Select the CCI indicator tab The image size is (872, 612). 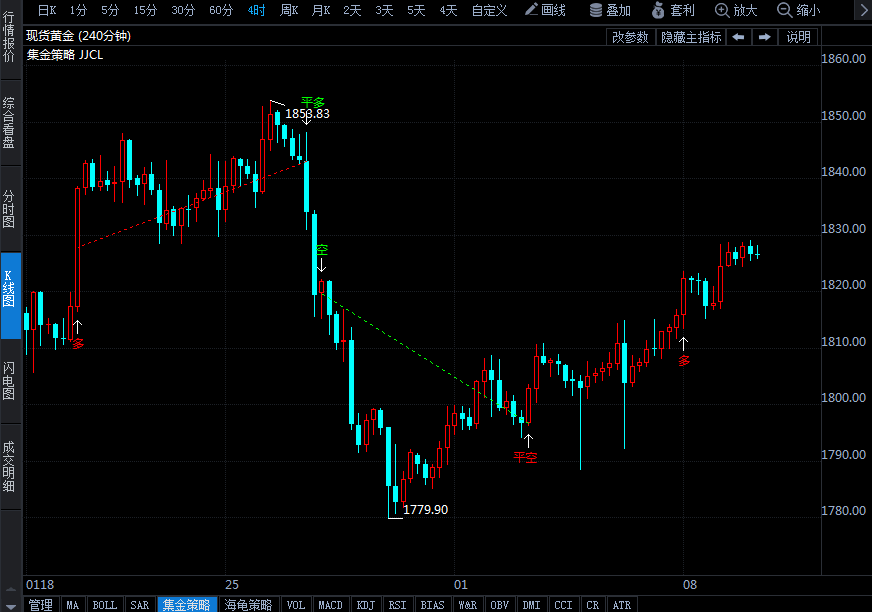[563, 605]
